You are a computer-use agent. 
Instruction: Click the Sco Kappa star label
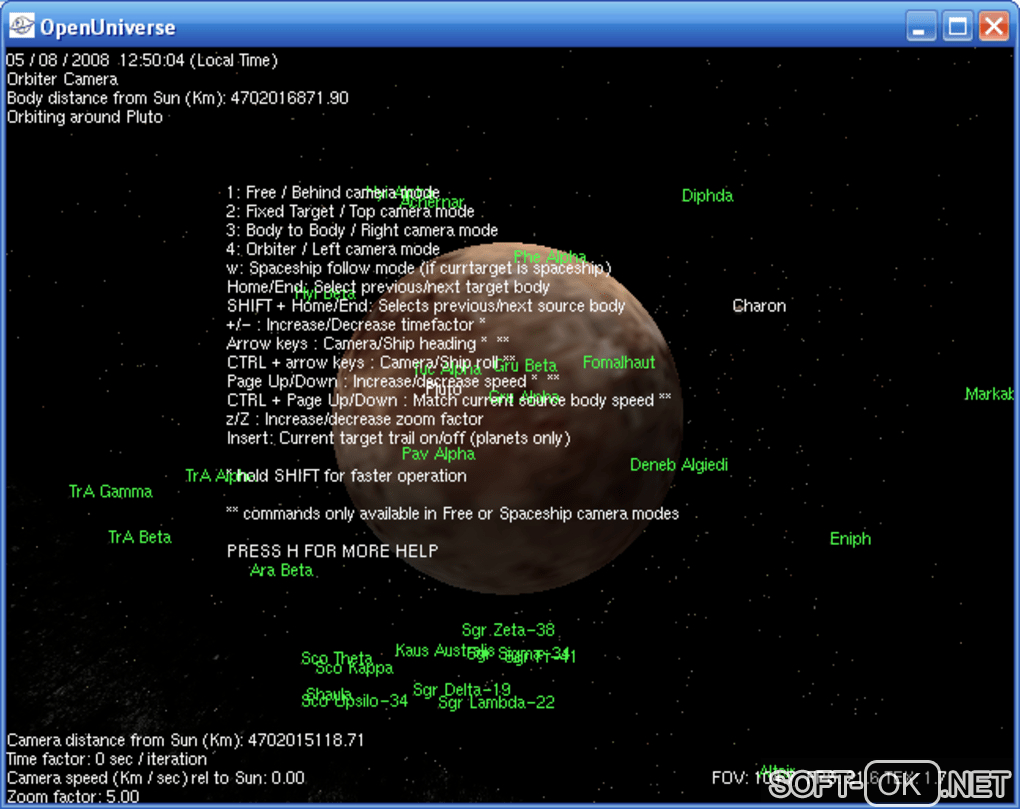[x=355, y=668]
